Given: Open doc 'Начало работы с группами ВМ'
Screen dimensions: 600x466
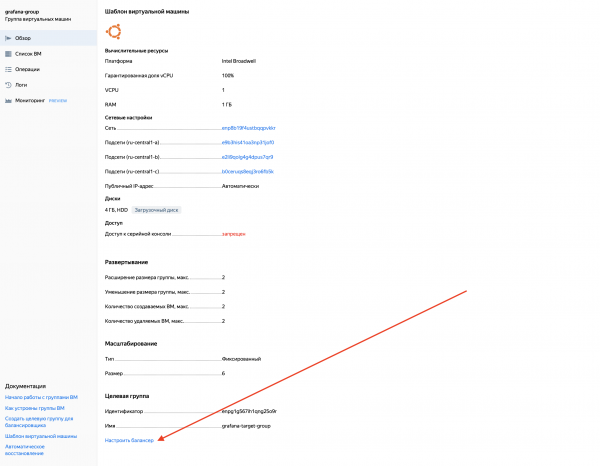Looking at the screenshot, I should click(x=38, y=398).
